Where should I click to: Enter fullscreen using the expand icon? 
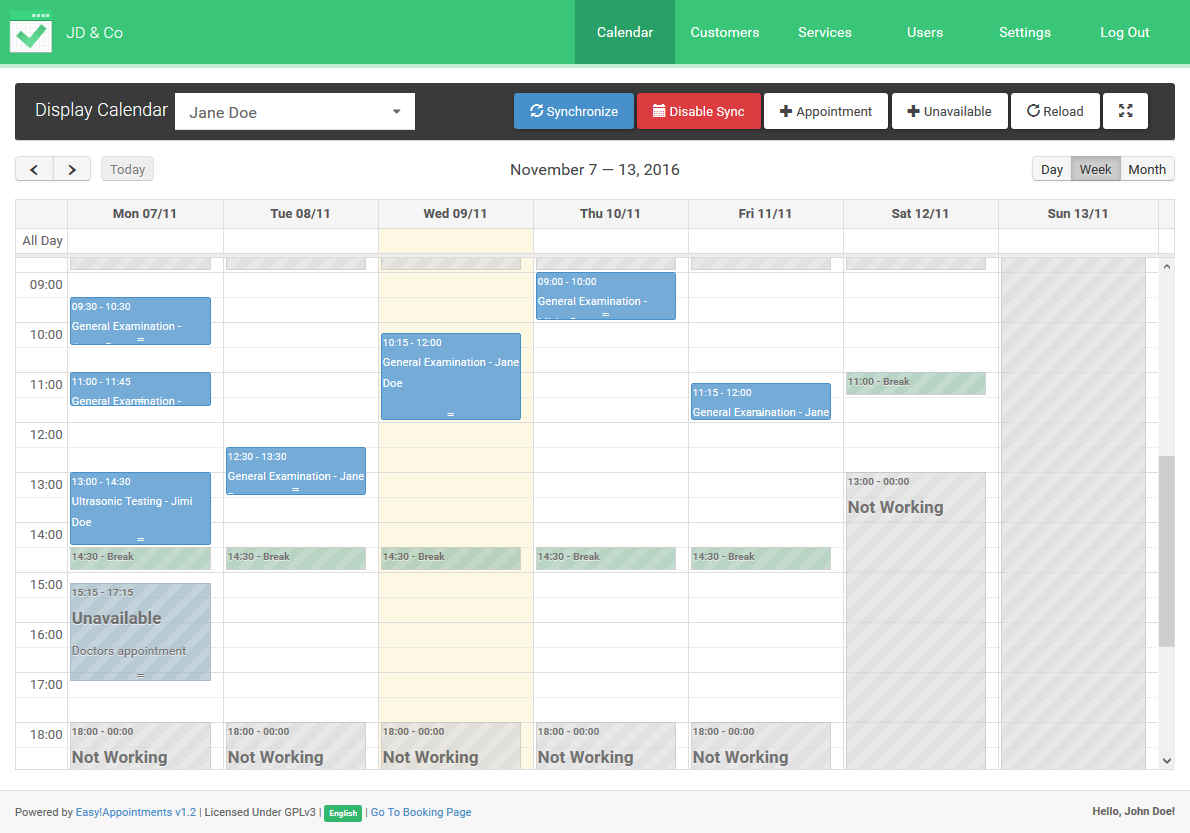click(x=1125, y=111)
